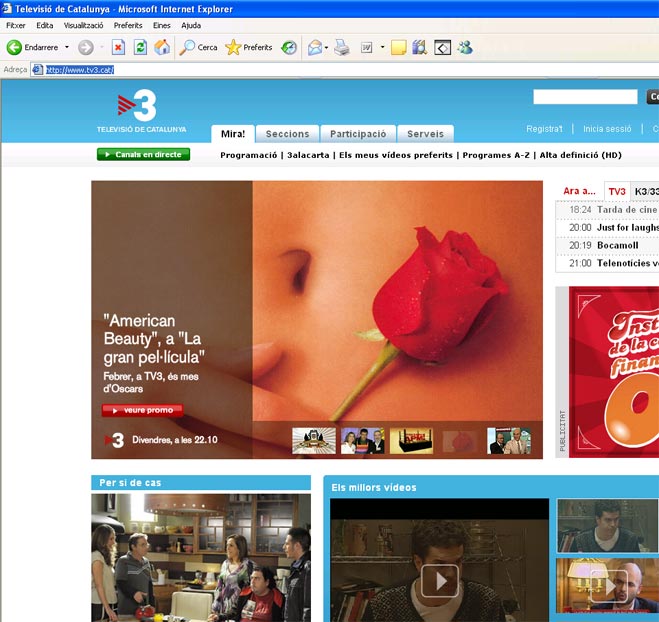Select the two men carousel thumbnail
Viewport: 659px width, 622px height.
coord(509,441)
